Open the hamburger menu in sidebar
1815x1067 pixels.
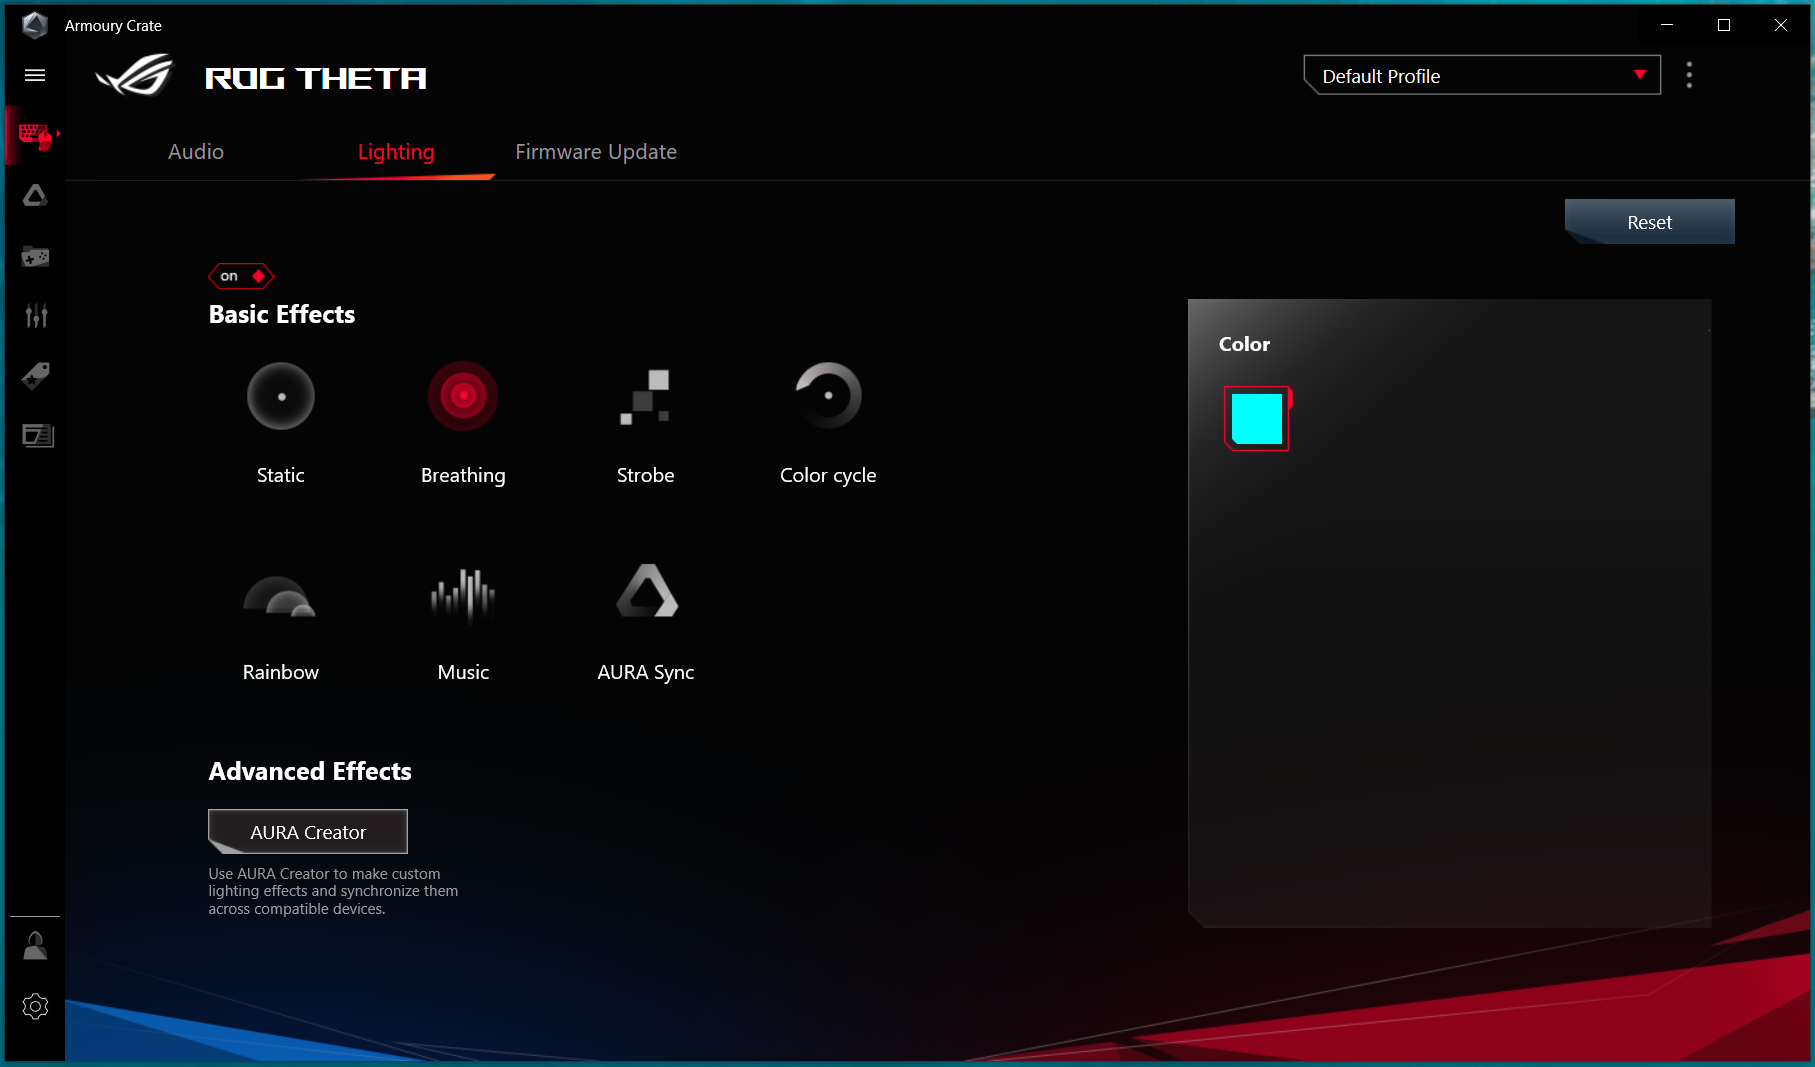tap(35, 75)
